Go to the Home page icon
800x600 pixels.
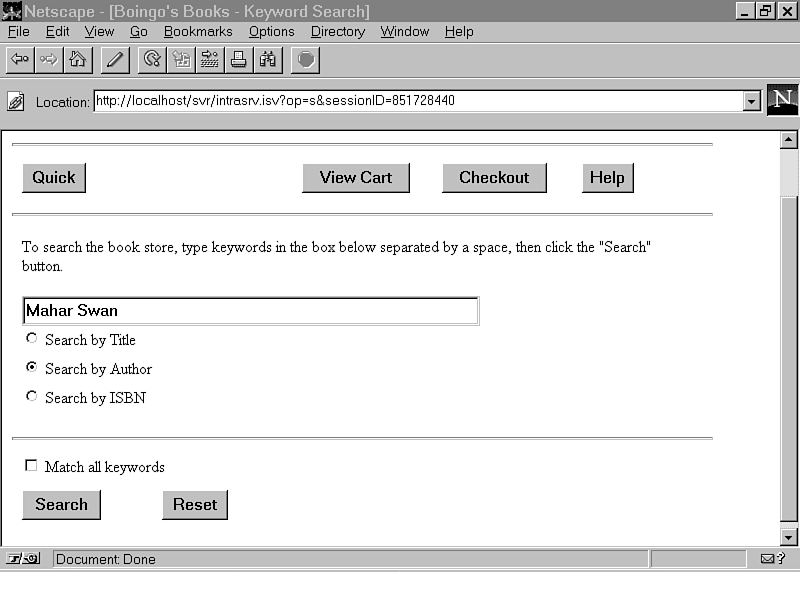pyautogui.click(x=78, y=60)
